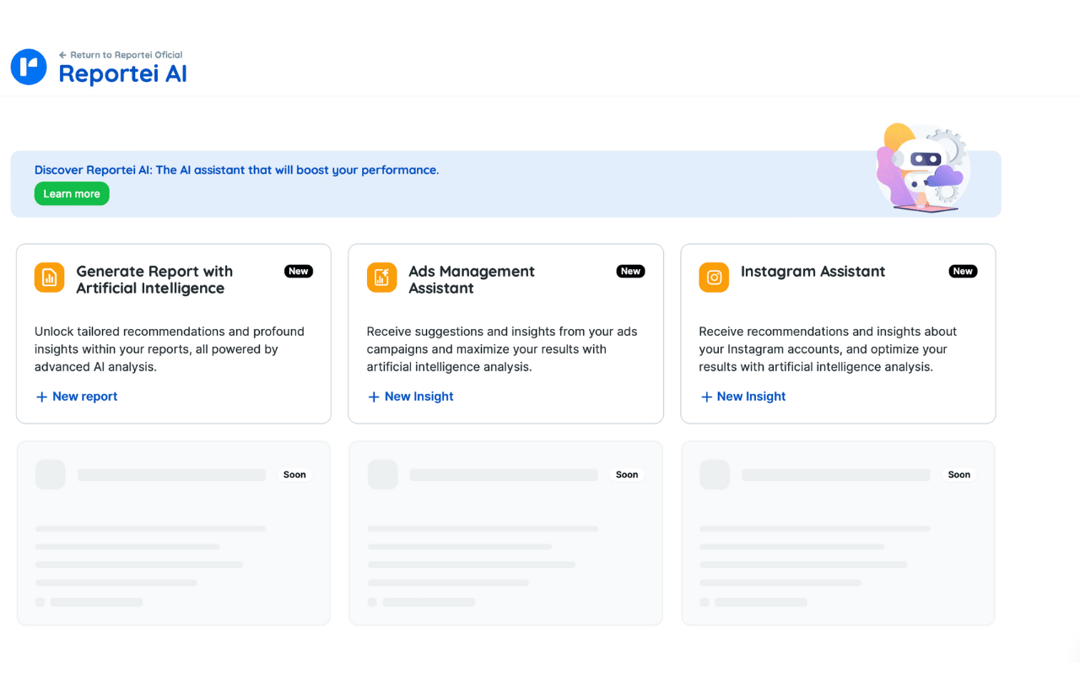Read the Discover Reportei AI banner text
This screenshot has width=1080, height=675.
(x=236, y=170)
